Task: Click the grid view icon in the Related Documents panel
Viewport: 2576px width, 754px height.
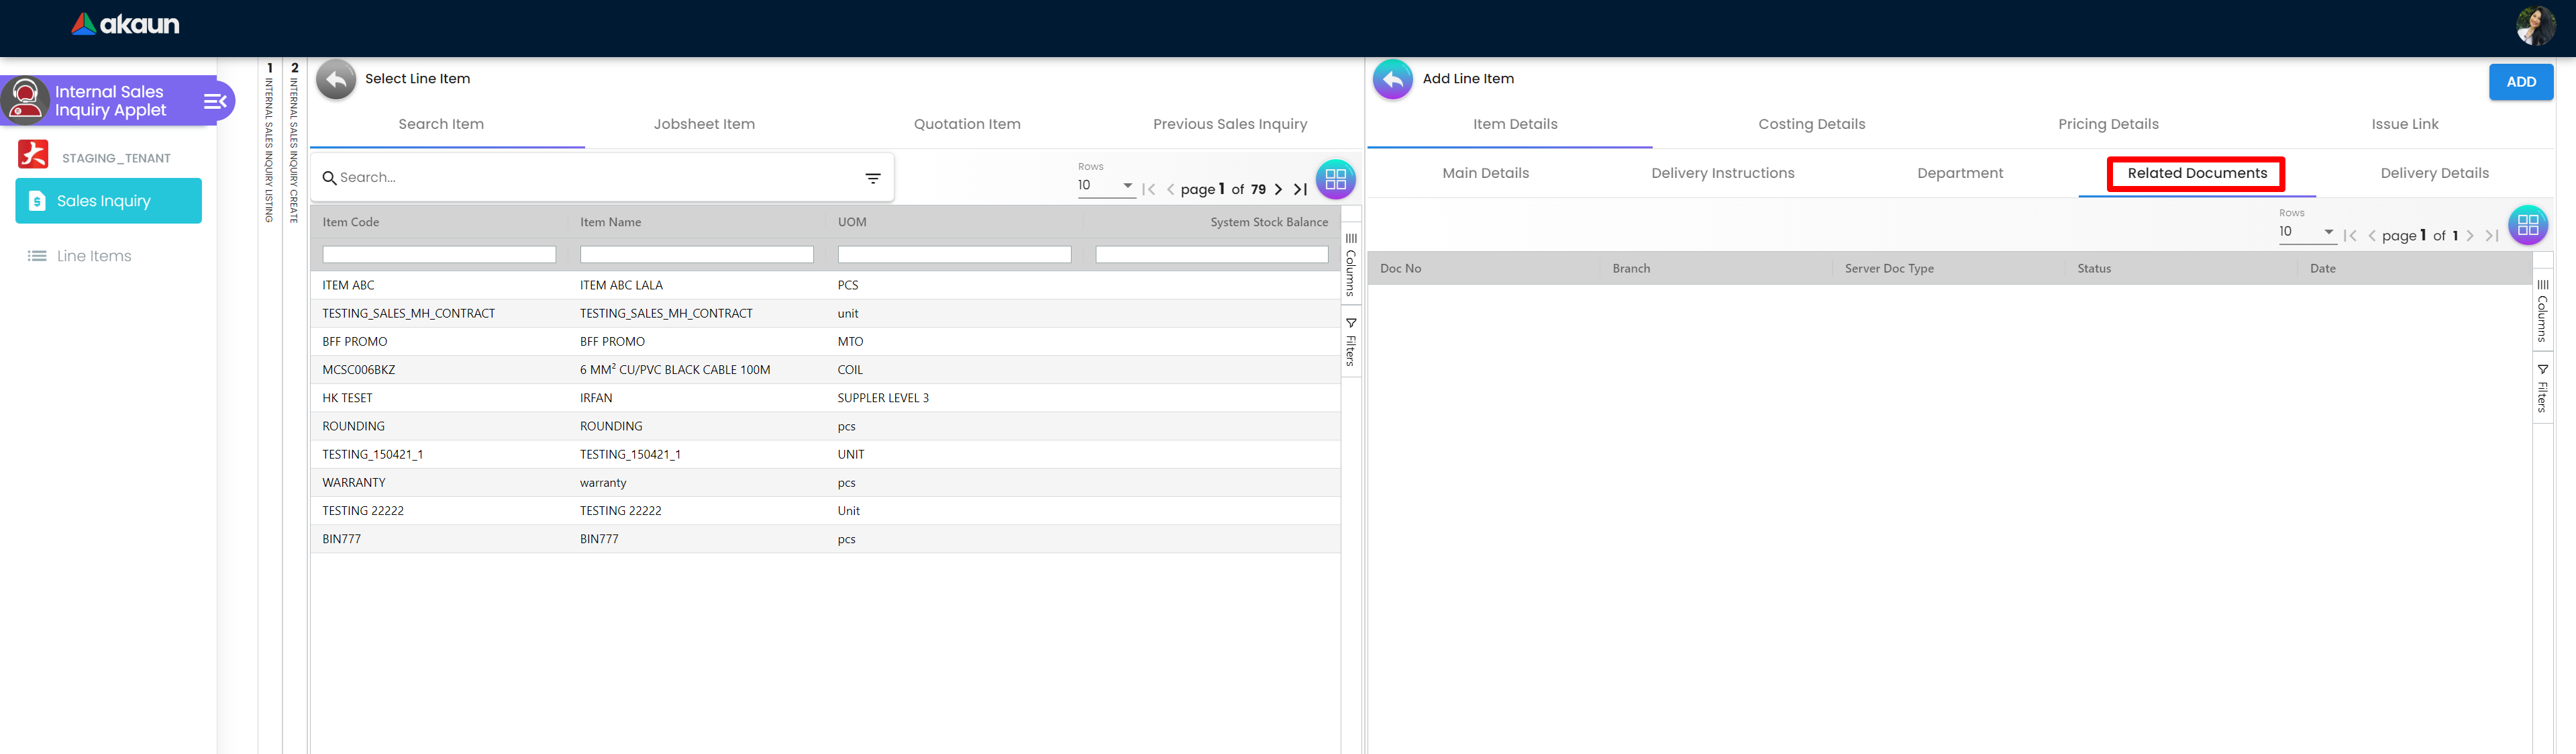Action: click(2527, 225)
